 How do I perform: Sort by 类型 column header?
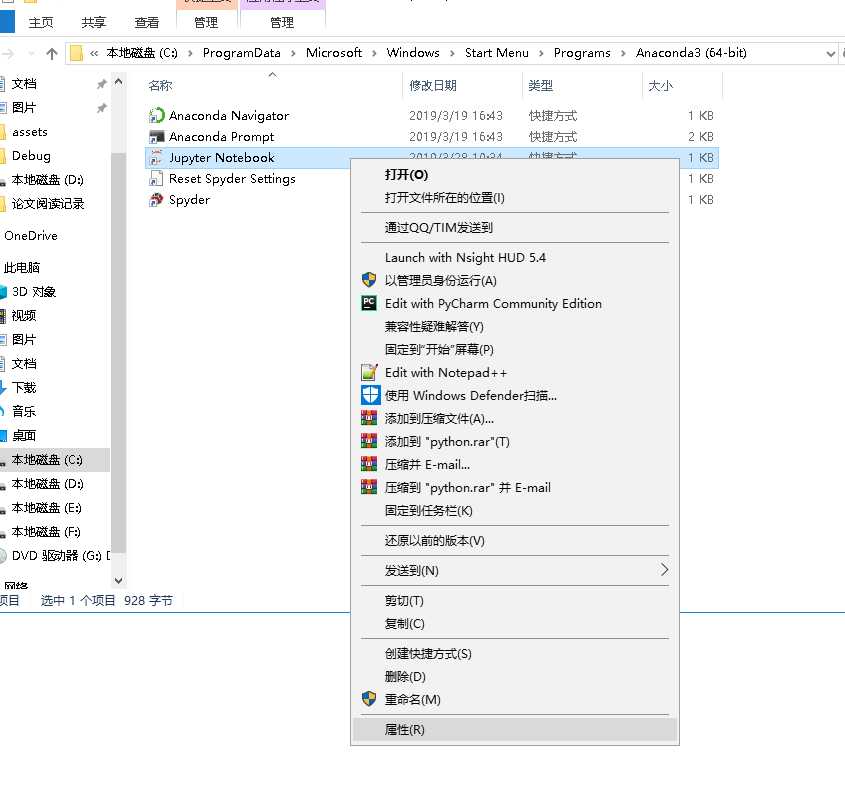(x=541, y=86)
